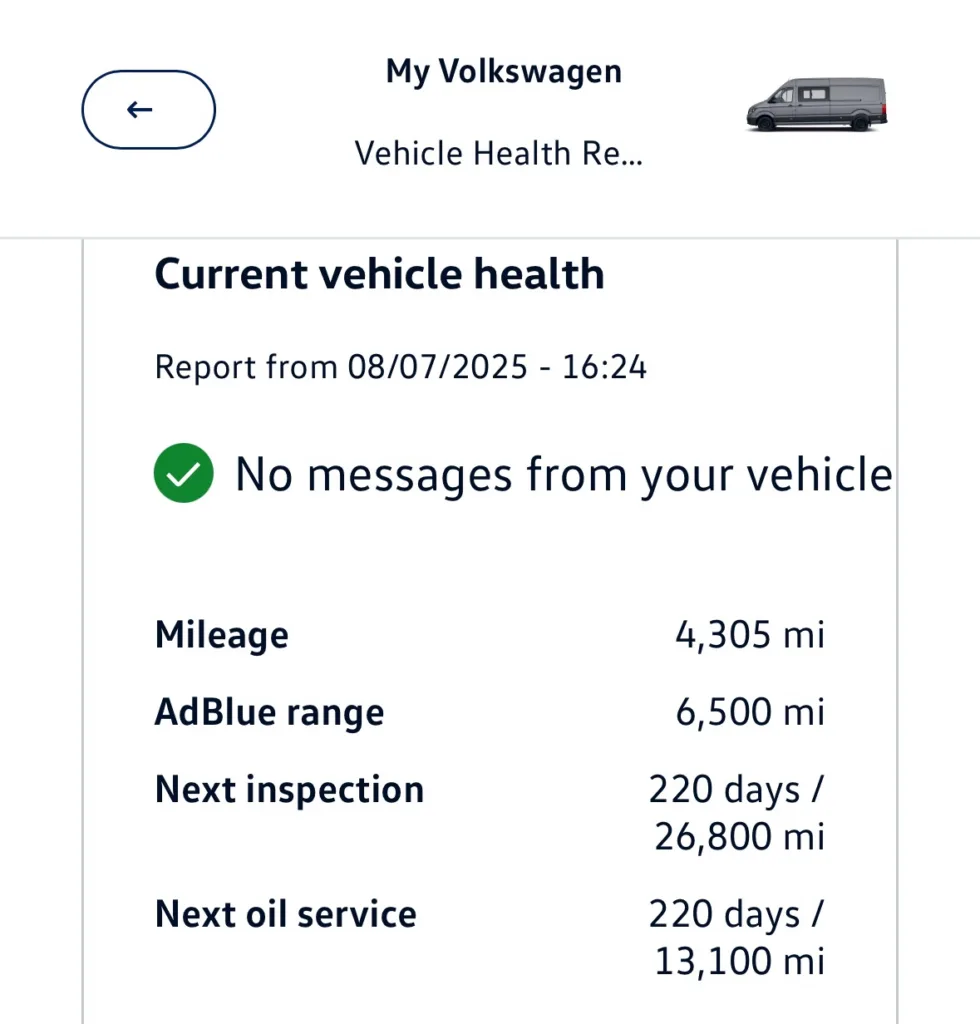The width and height of the screenshot is (980, 1024).
Task: Tap the Vehicle Health Re... subtitle
Action: [x=499, y=153]
